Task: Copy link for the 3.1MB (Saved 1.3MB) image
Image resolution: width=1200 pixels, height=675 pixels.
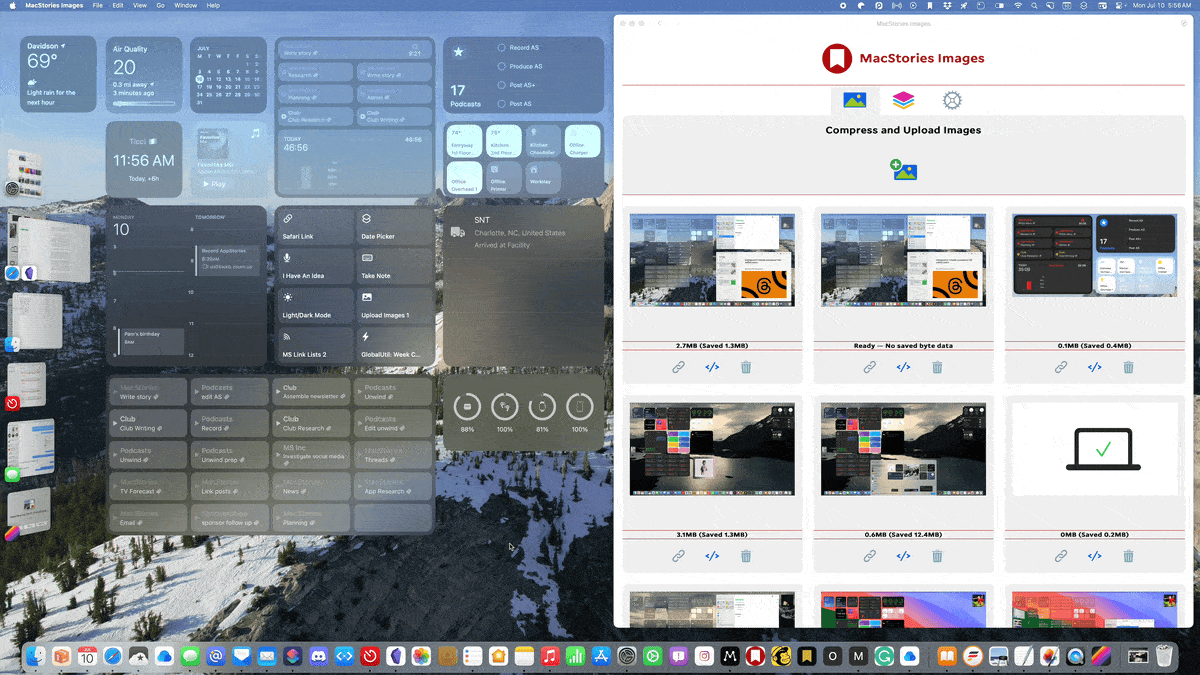Action: [678, 556]
